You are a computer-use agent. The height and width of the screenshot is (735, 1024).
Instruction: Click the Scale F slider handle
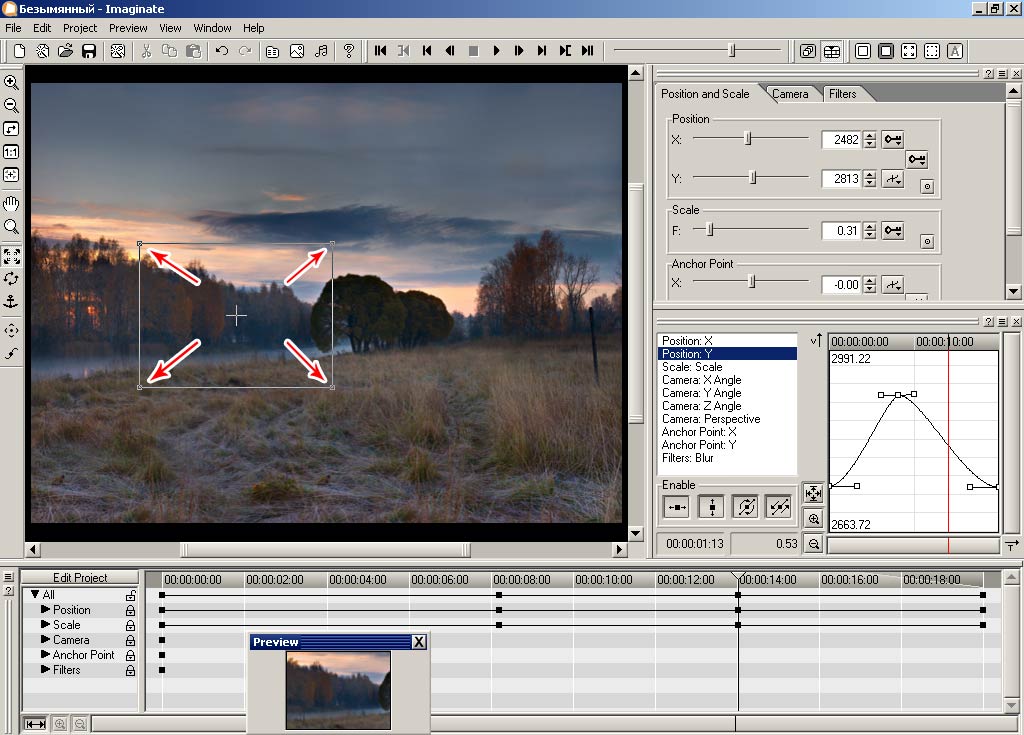710,230
